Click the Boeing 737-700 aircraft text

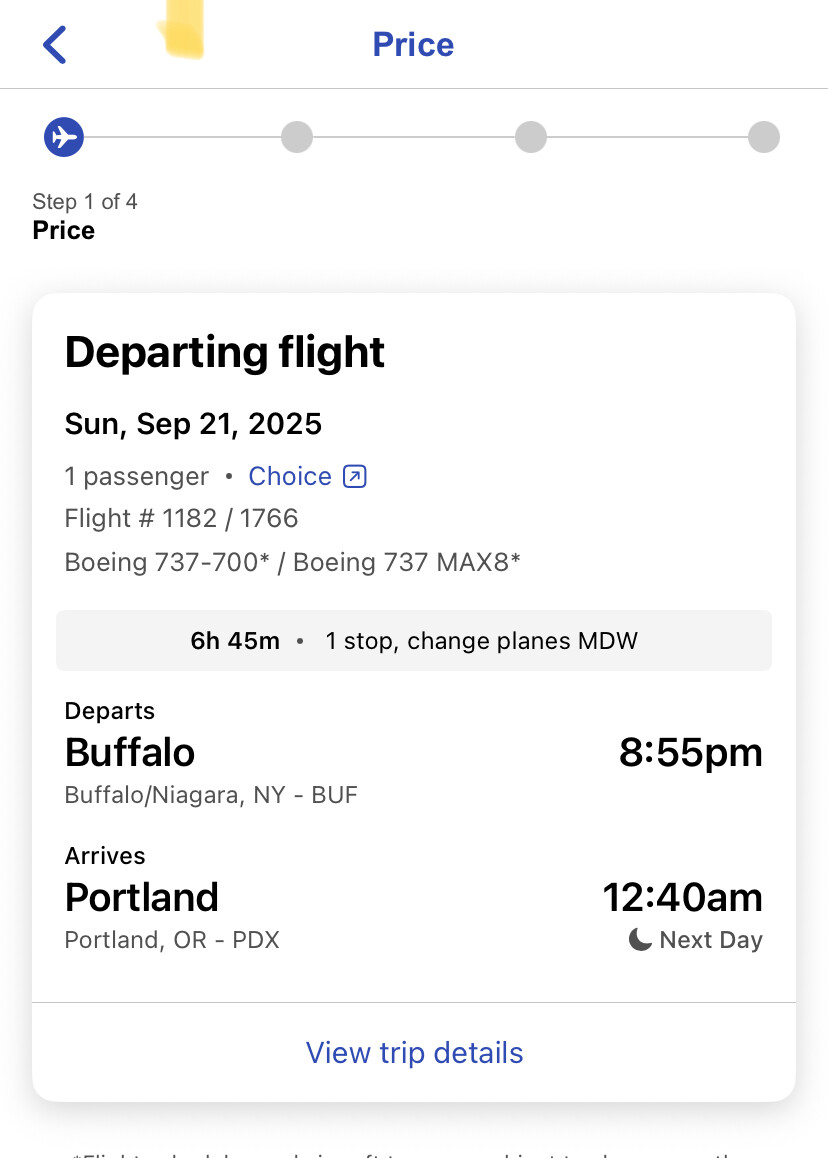[x=167, y=562]
